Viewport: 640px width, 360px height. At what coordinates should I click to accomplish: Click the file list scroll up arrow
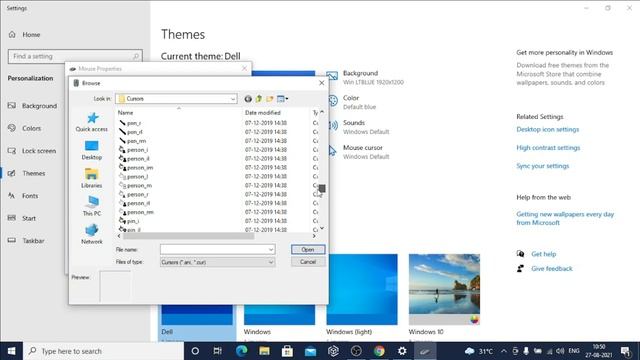coord(322,112)
